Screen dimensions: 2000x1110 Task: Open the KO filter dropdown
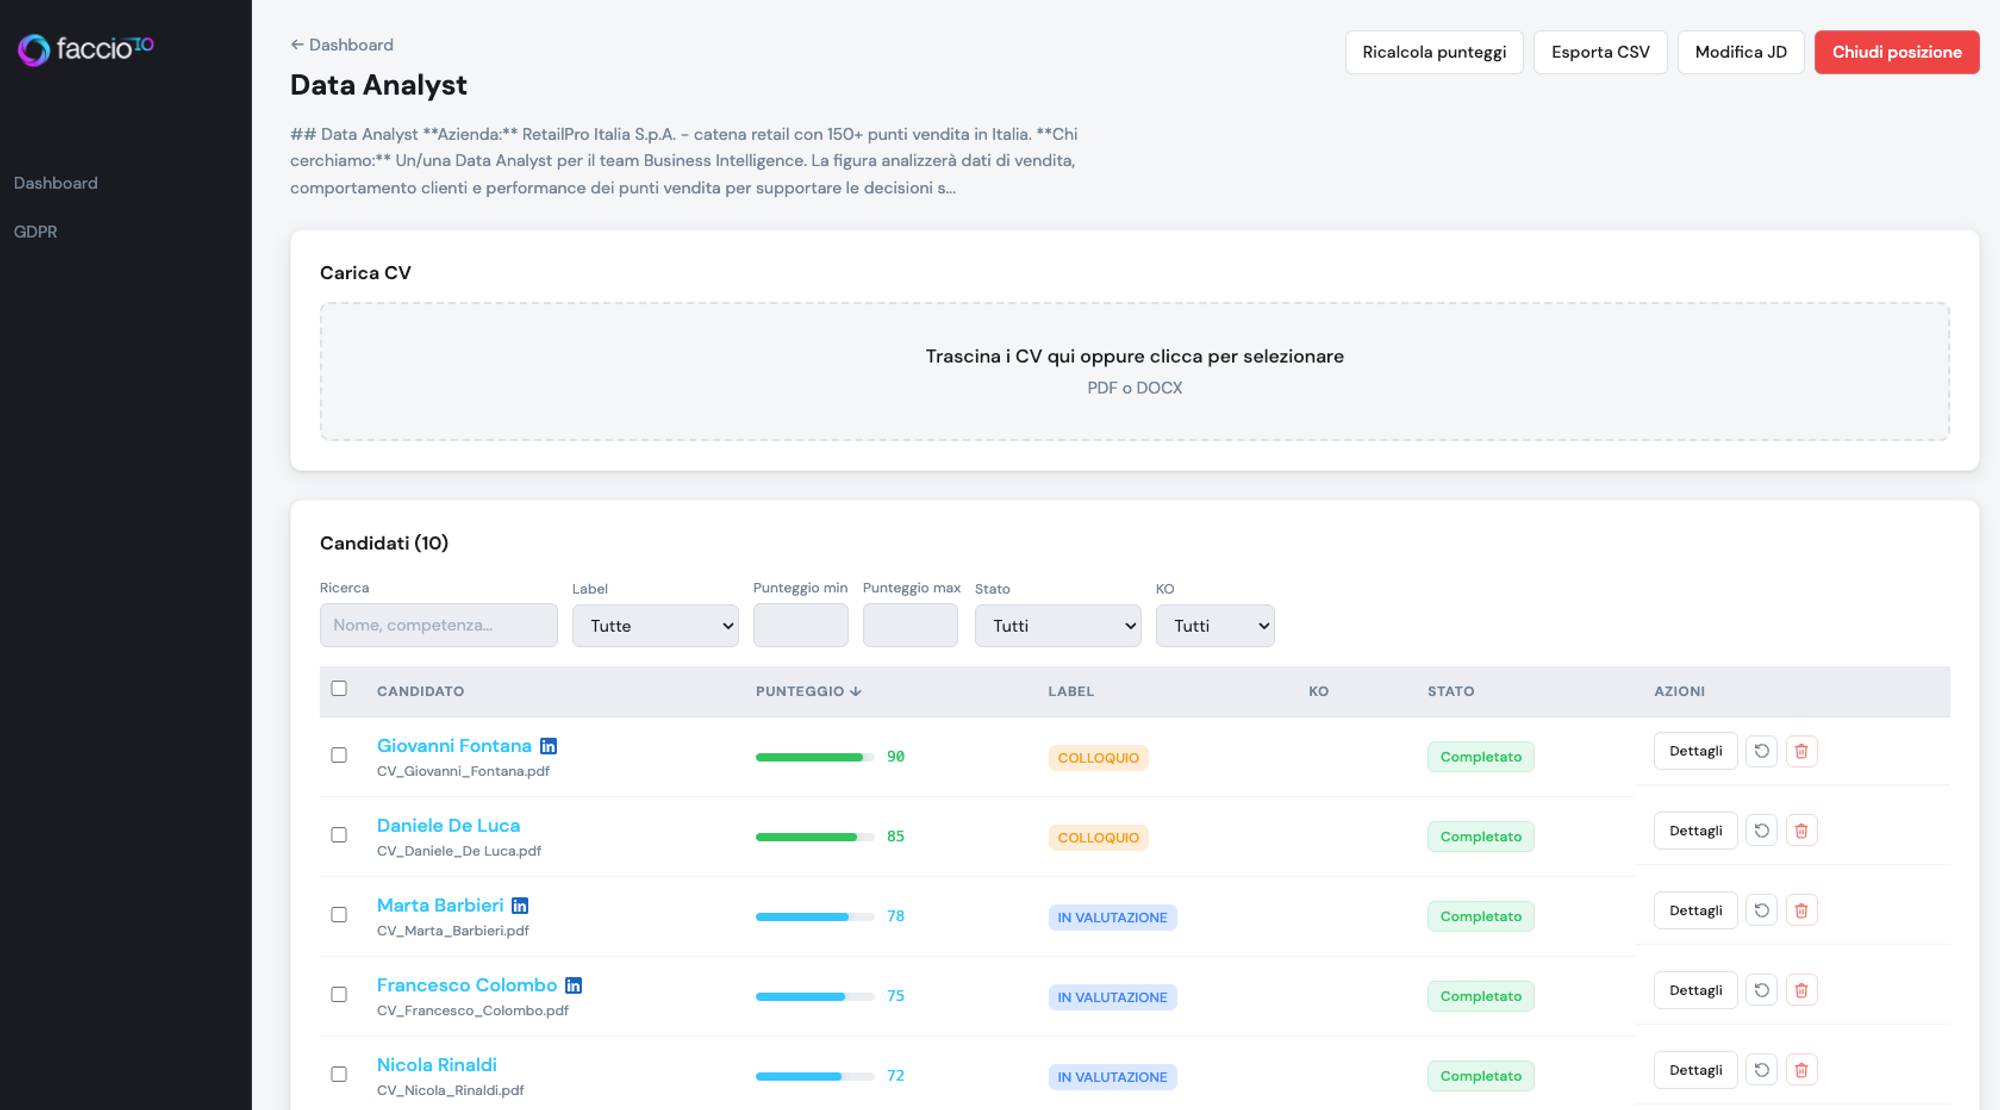[x=1215, y=626]
